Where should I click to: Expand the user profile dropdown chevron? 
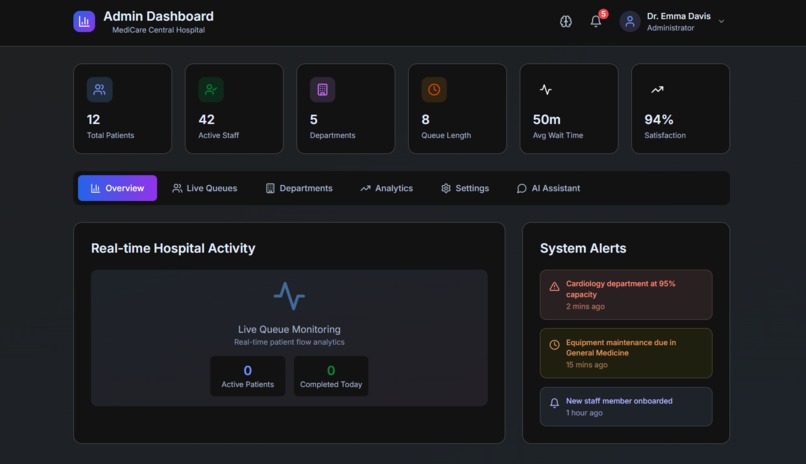721,22
